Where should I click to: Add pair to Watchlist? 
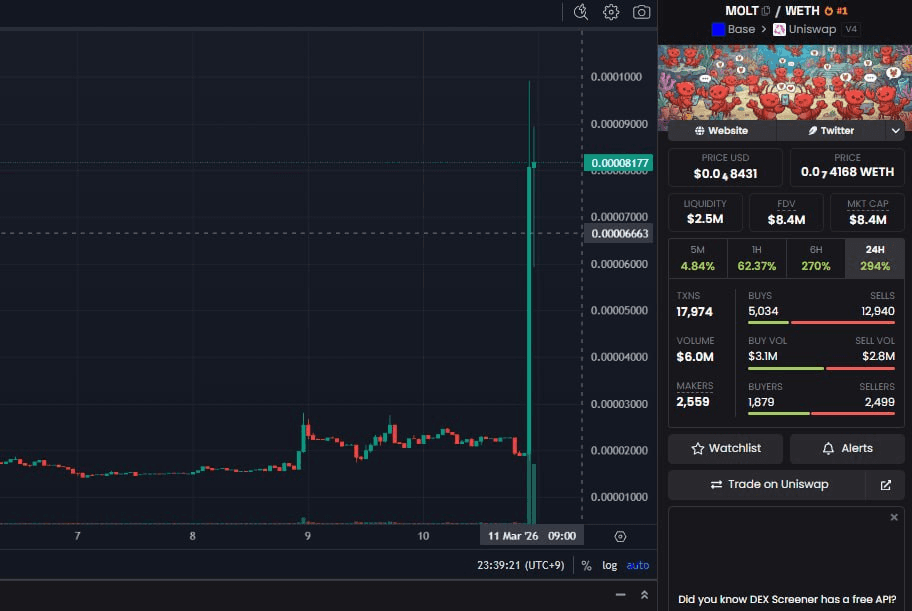(725, 449)
